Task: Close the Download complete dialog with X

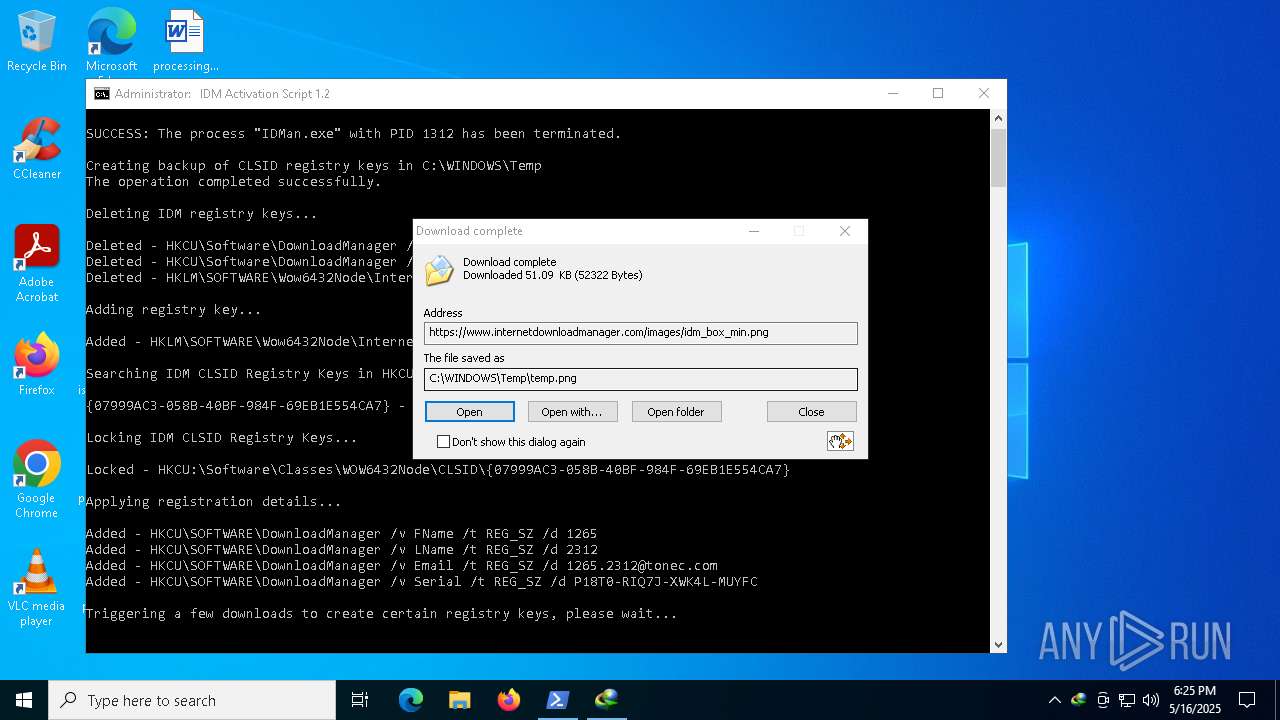Action: click(845, 231)
